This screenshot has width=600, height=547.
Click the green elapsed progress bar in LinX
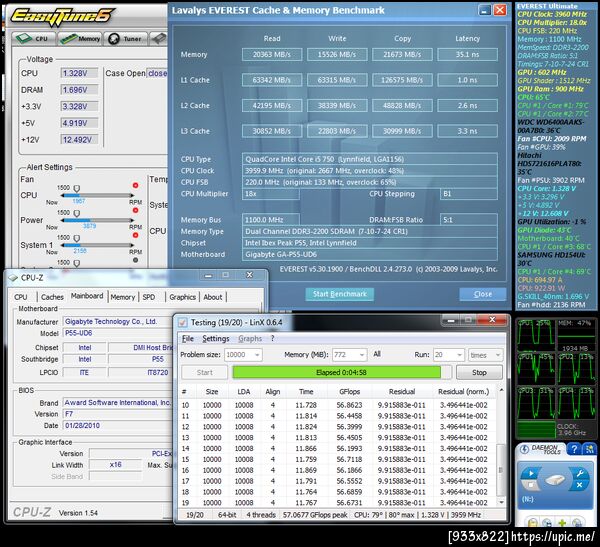tap(337, 372)
